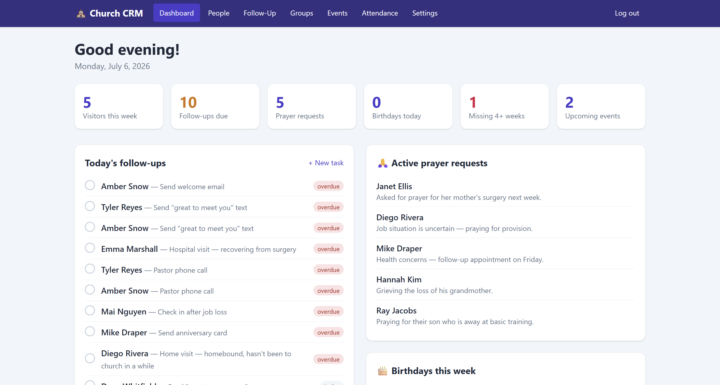Check off Diego Rivera's home visit task
720x385 pixels.
tap(90, 358)
